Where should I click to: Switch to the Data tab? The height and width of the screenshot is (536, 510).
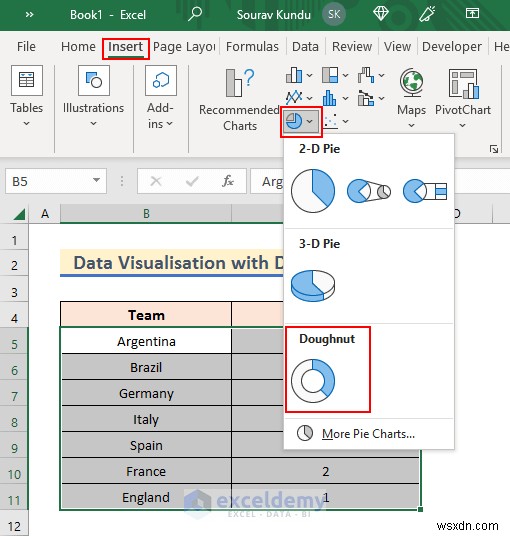pos(305,46)
